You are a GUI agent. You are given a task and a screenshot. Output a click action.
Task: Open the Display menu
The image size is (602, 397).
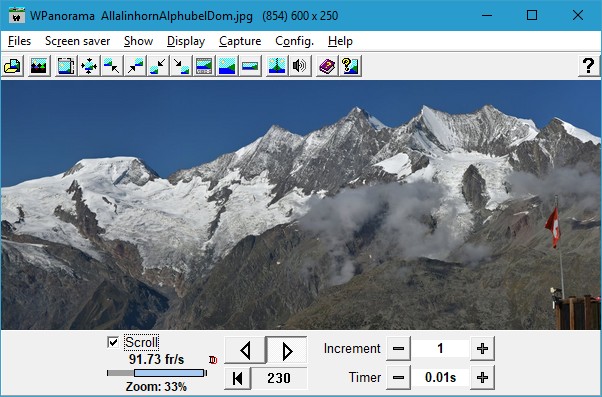pos(186,41)
